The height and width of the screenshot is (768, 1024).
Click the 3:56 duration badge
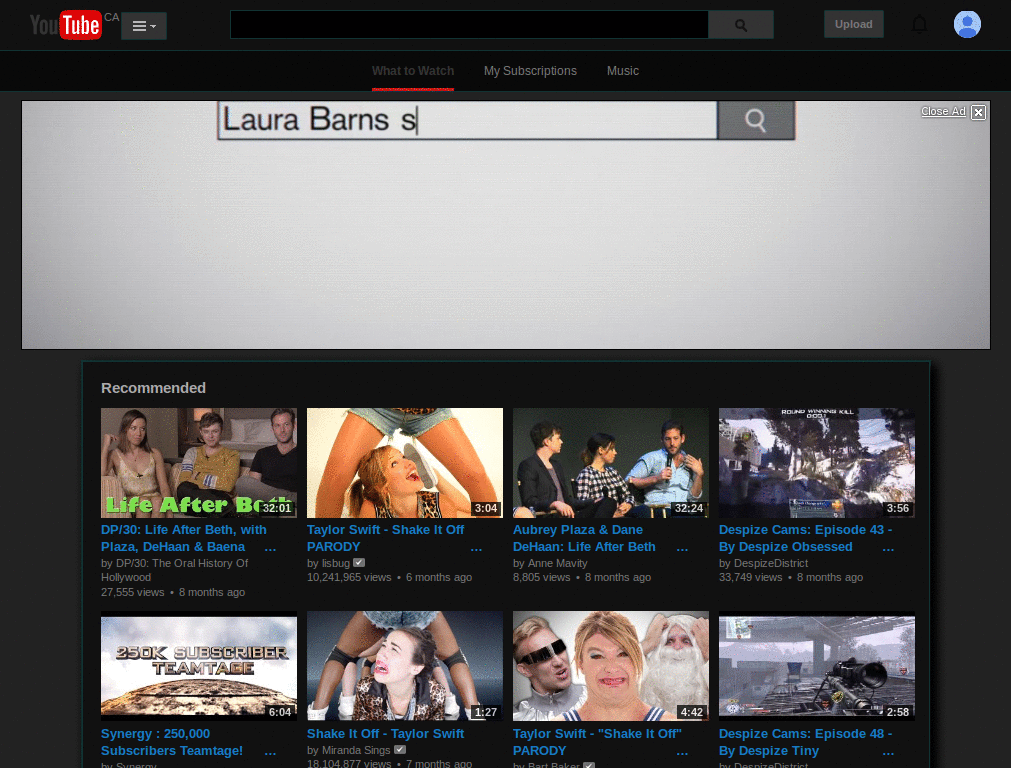(898, 508)
